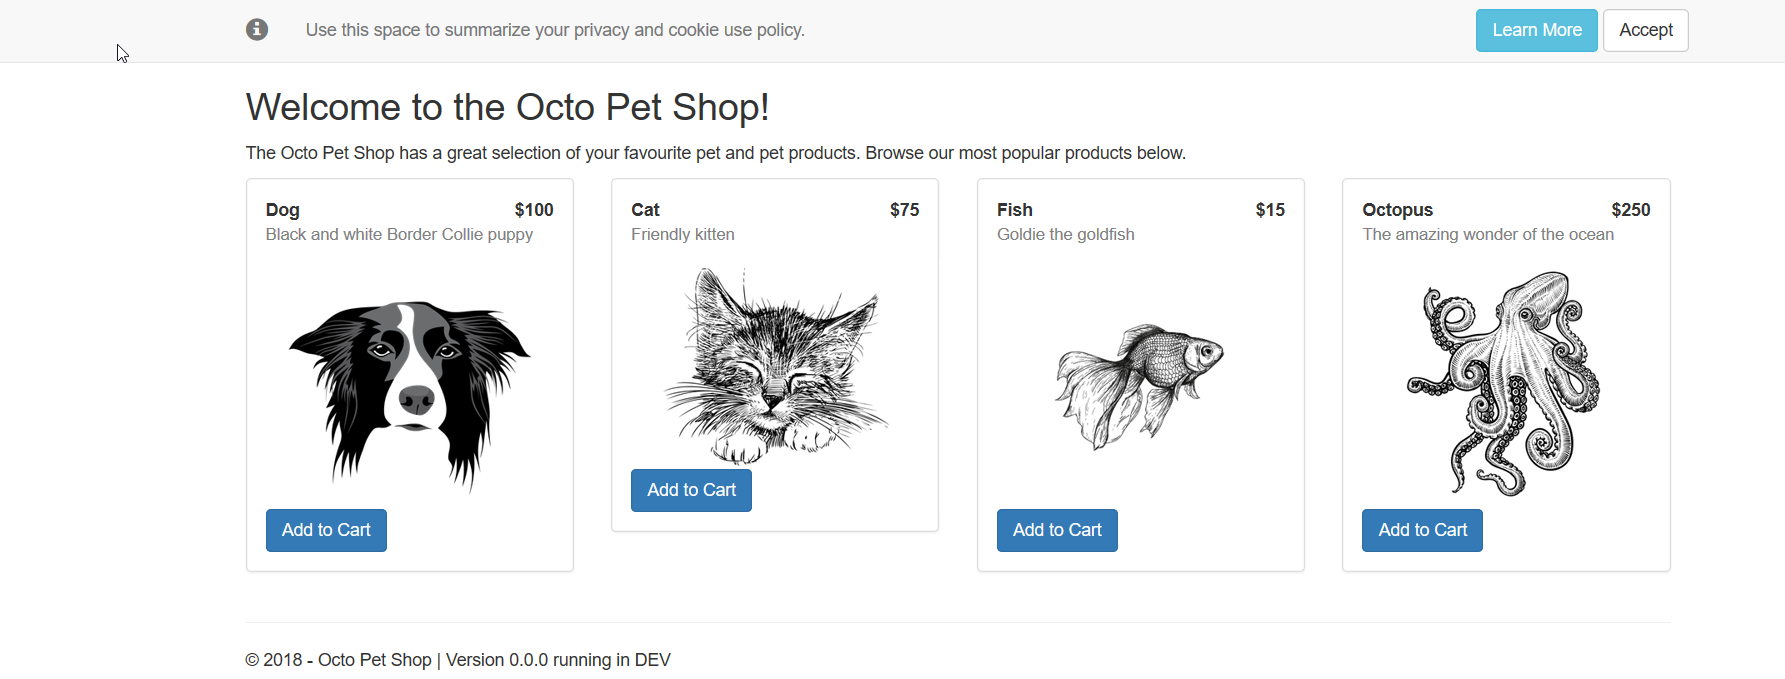The width and height of the screenshot is (1785, 679).
Task: Click the octopus illustration
Action: [1505, 383]
